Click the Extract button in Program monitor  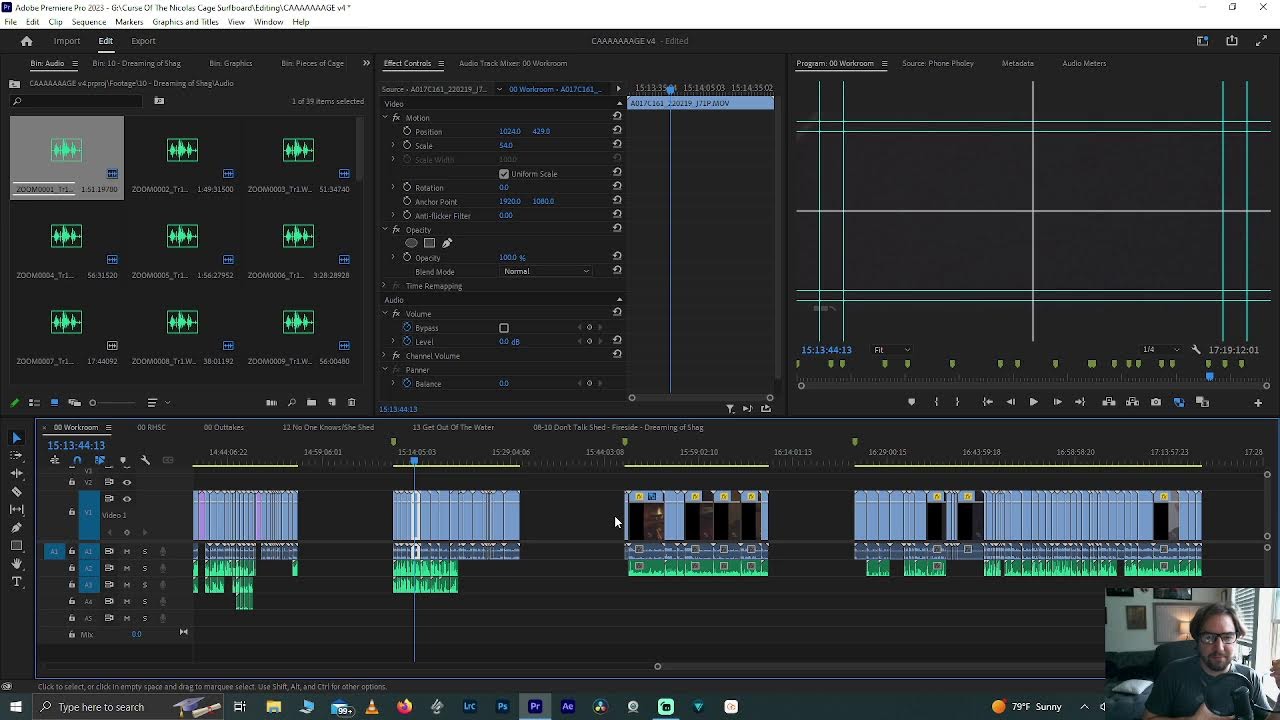click(1132, 402)
